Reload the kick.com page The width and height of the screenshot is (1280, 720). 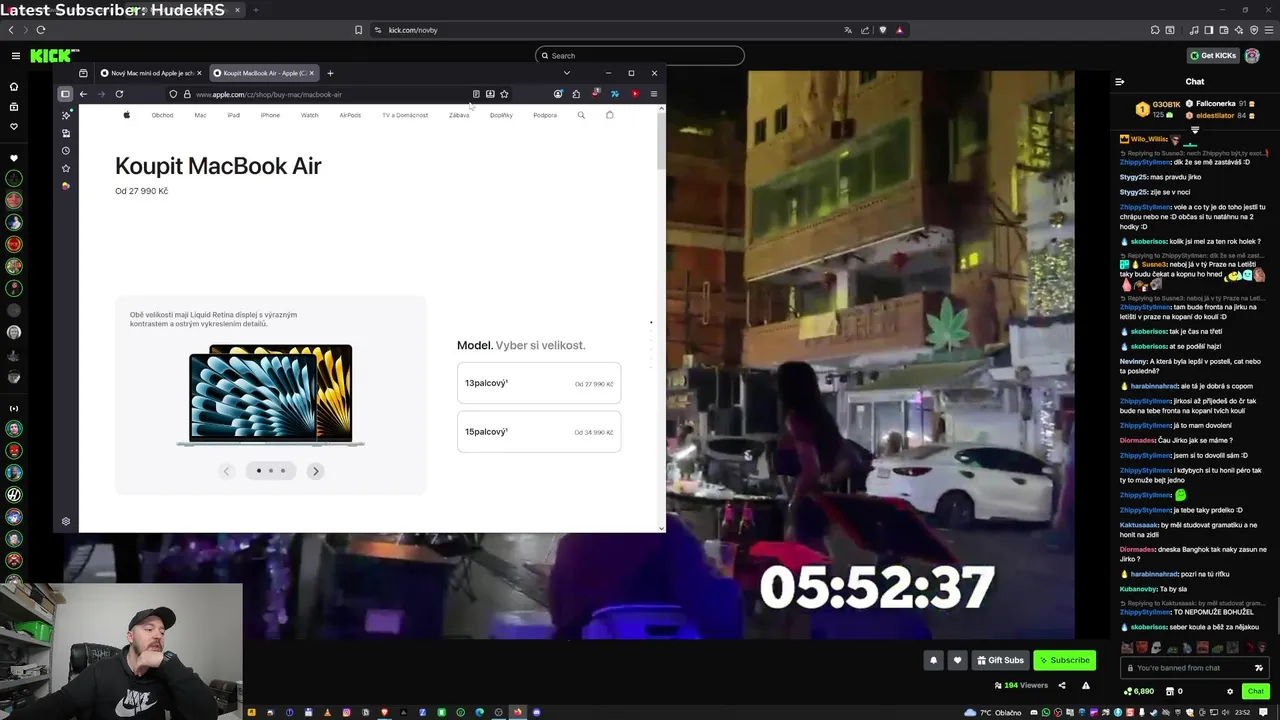[41, 30]
